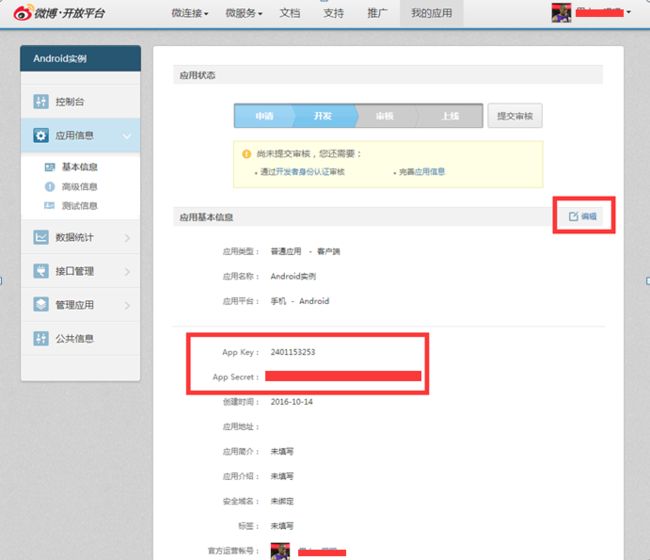Click the 编辑 link for basic info
650x560 pixels.
click(589, 216)
